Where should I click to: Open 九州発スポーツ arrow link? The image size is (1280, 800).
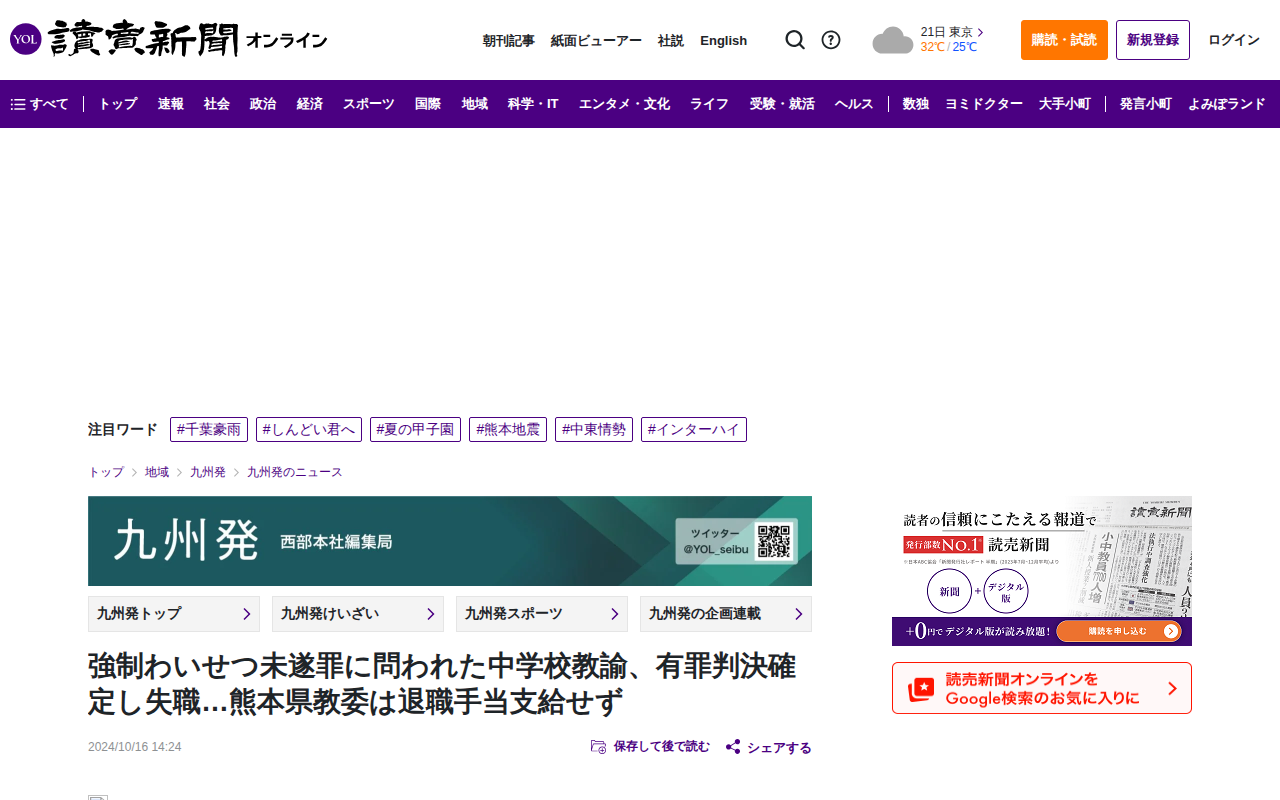coord(542,614)
